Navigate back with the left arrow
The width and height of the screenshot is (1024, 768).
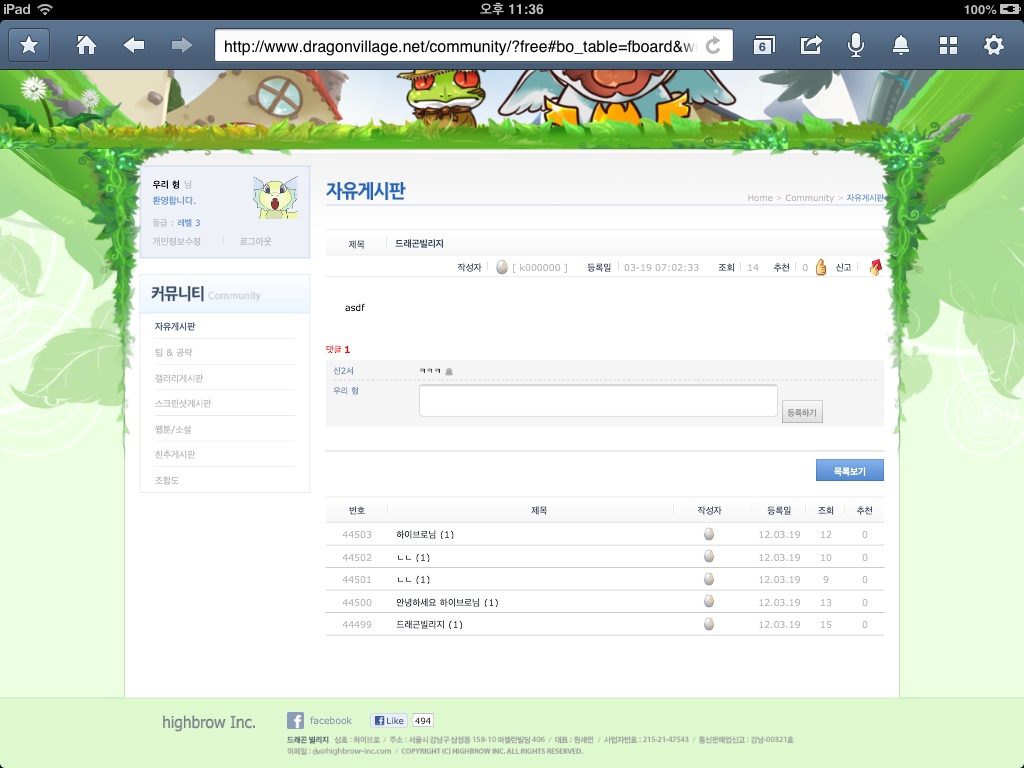click(x=134, y=45)
